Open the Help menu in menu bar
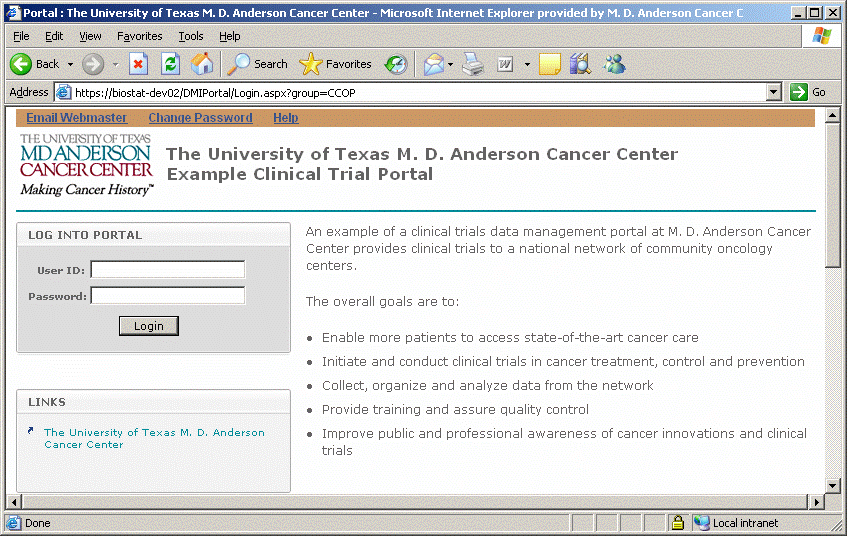Image resolution: width=847 pixels, height=536 pixels. (x=230, y=36)
